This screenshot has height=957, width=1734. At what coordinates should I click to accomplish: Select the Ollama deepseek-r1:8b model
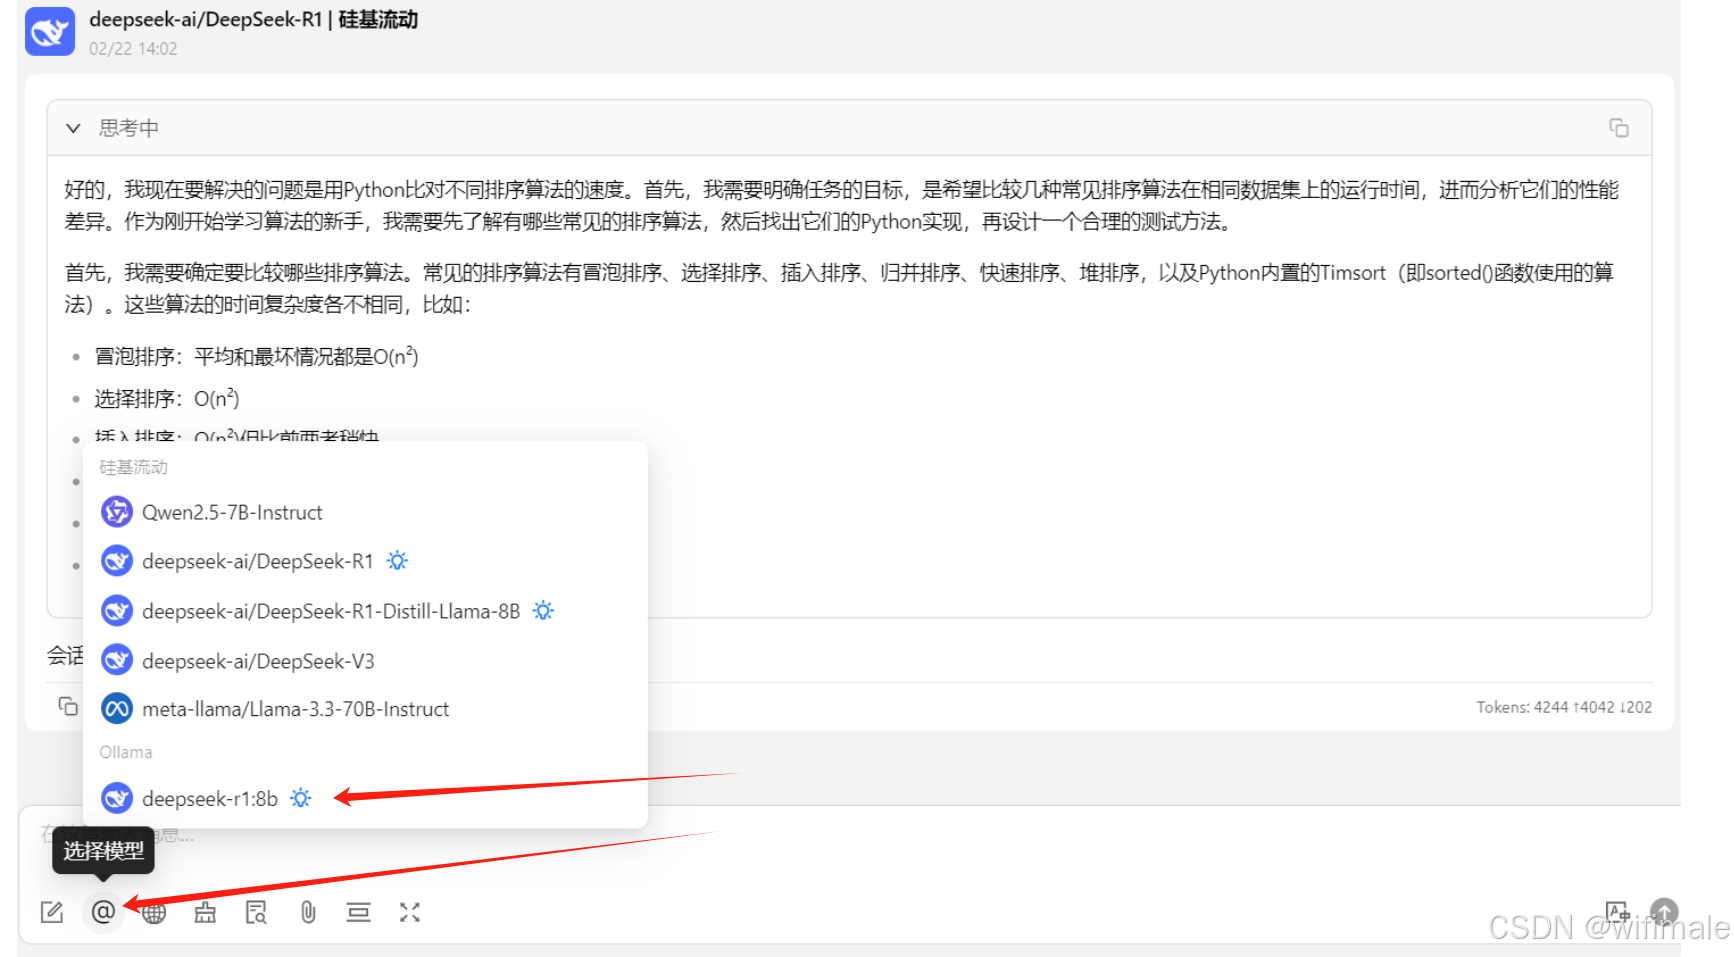(x=365, y=798)
